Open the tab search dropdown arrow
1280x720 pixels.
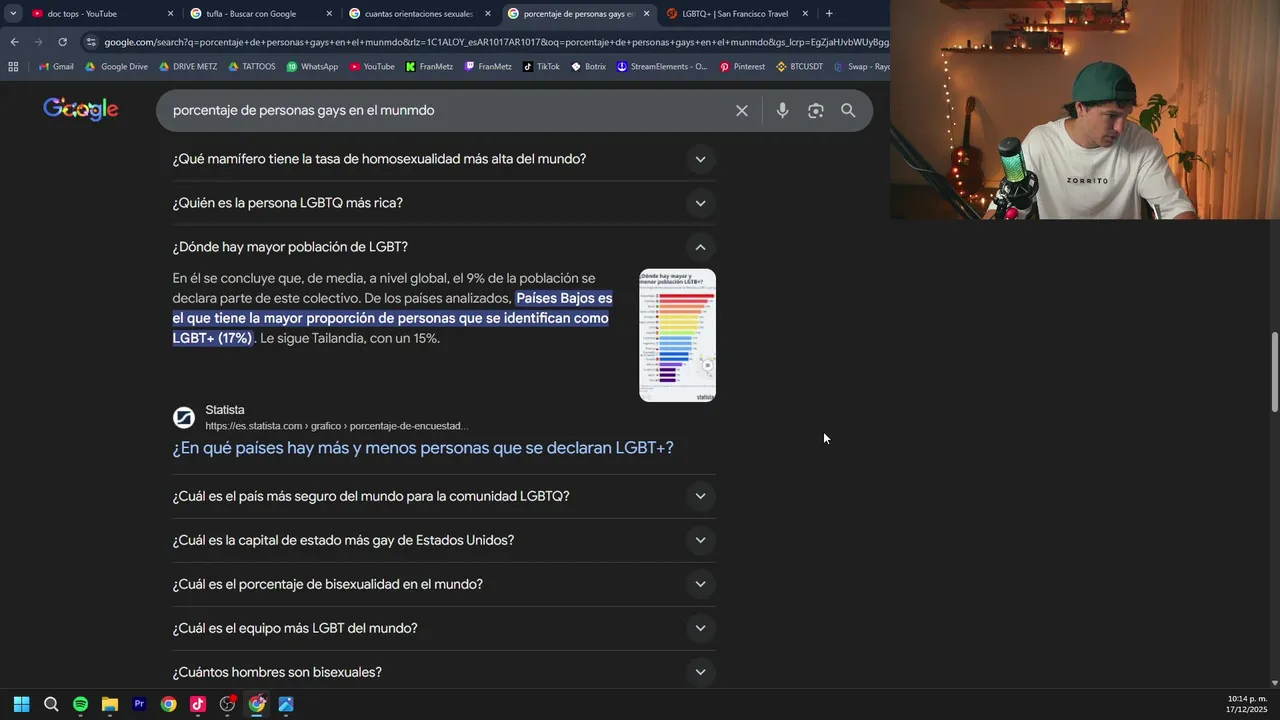(x=13, y=14)
